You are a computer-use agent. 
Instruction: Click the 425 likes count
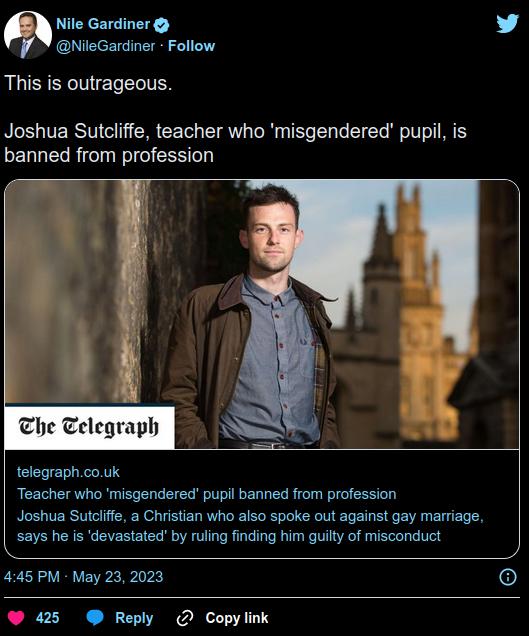[x=47, y=618]
